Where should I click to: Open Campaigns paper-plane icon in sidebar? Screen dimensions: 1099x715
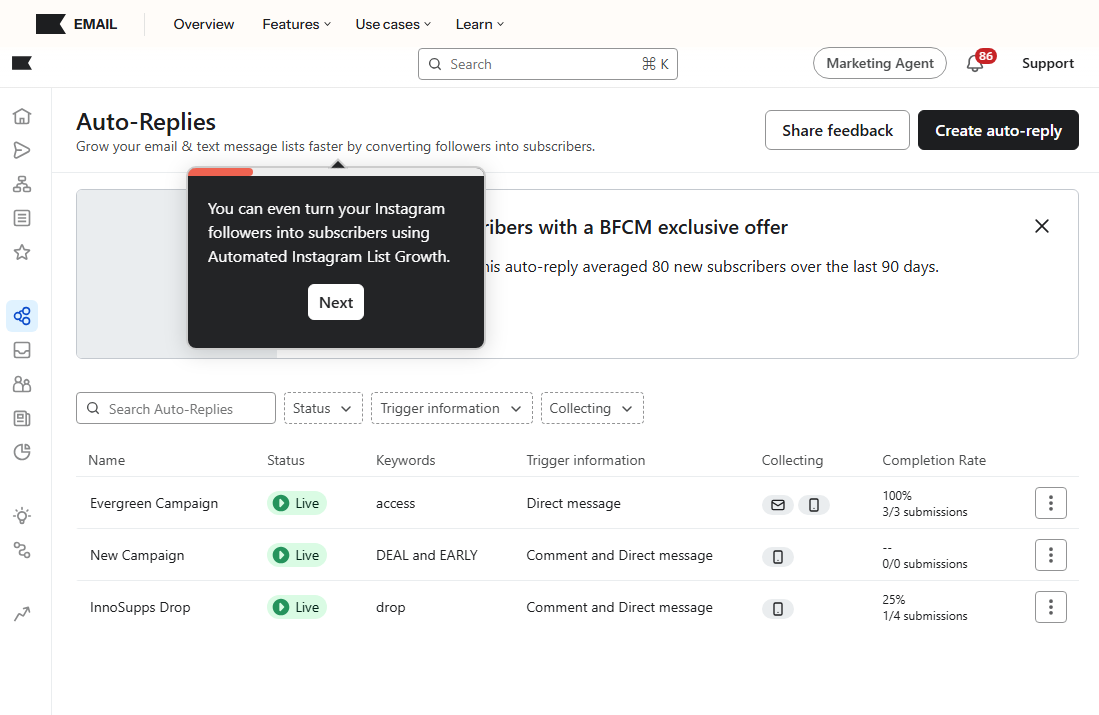22,150
